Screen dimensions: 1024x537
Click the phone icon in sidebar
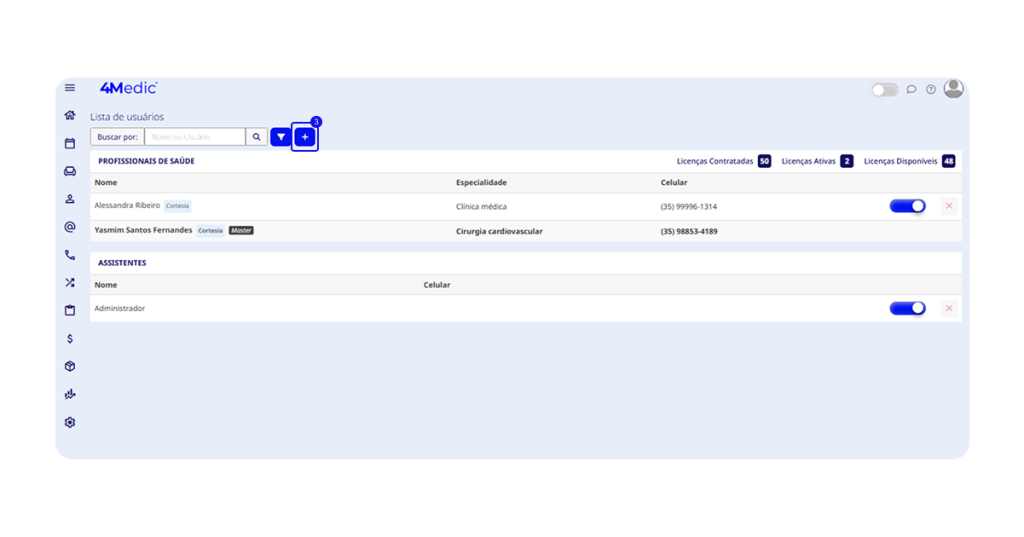(70, 255)
